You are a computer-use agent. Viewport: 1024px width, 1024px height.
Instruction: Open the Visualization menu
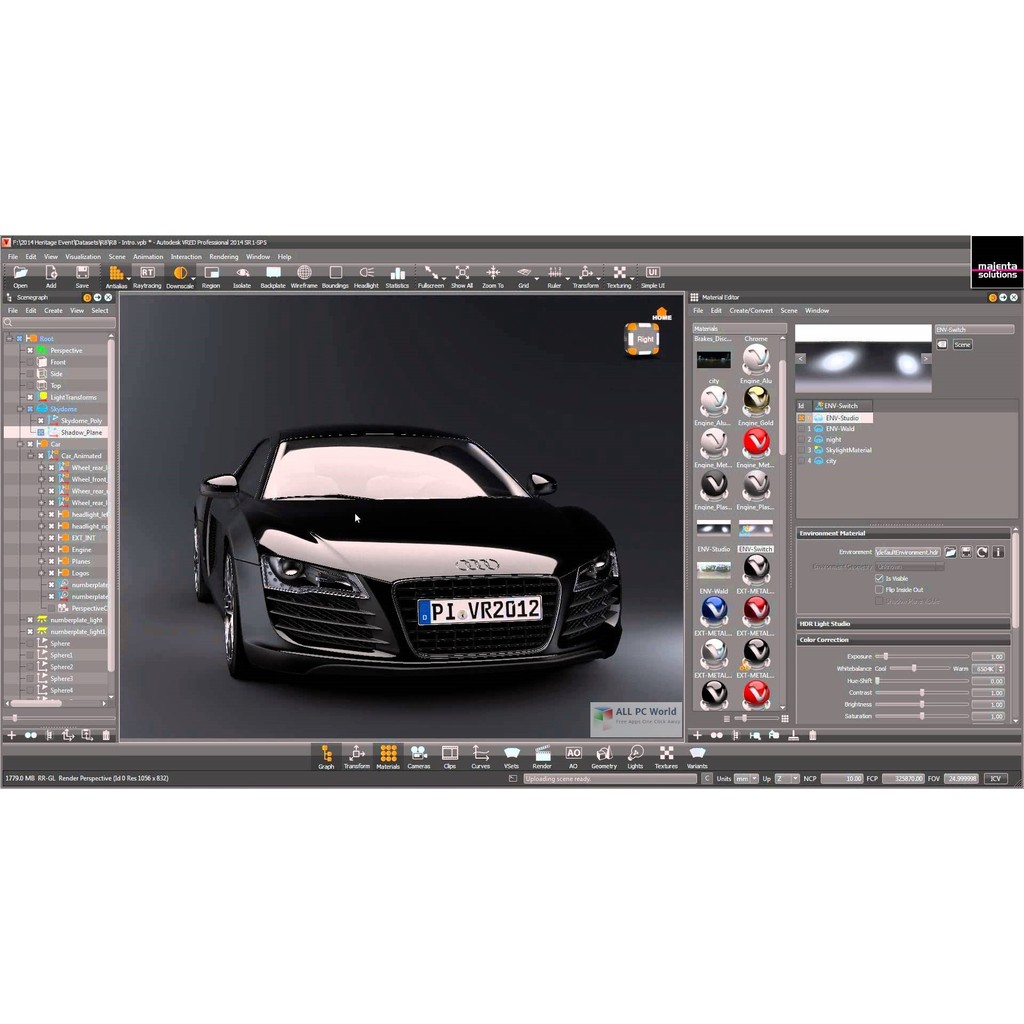pyautogui.click(x=83, y=257)
